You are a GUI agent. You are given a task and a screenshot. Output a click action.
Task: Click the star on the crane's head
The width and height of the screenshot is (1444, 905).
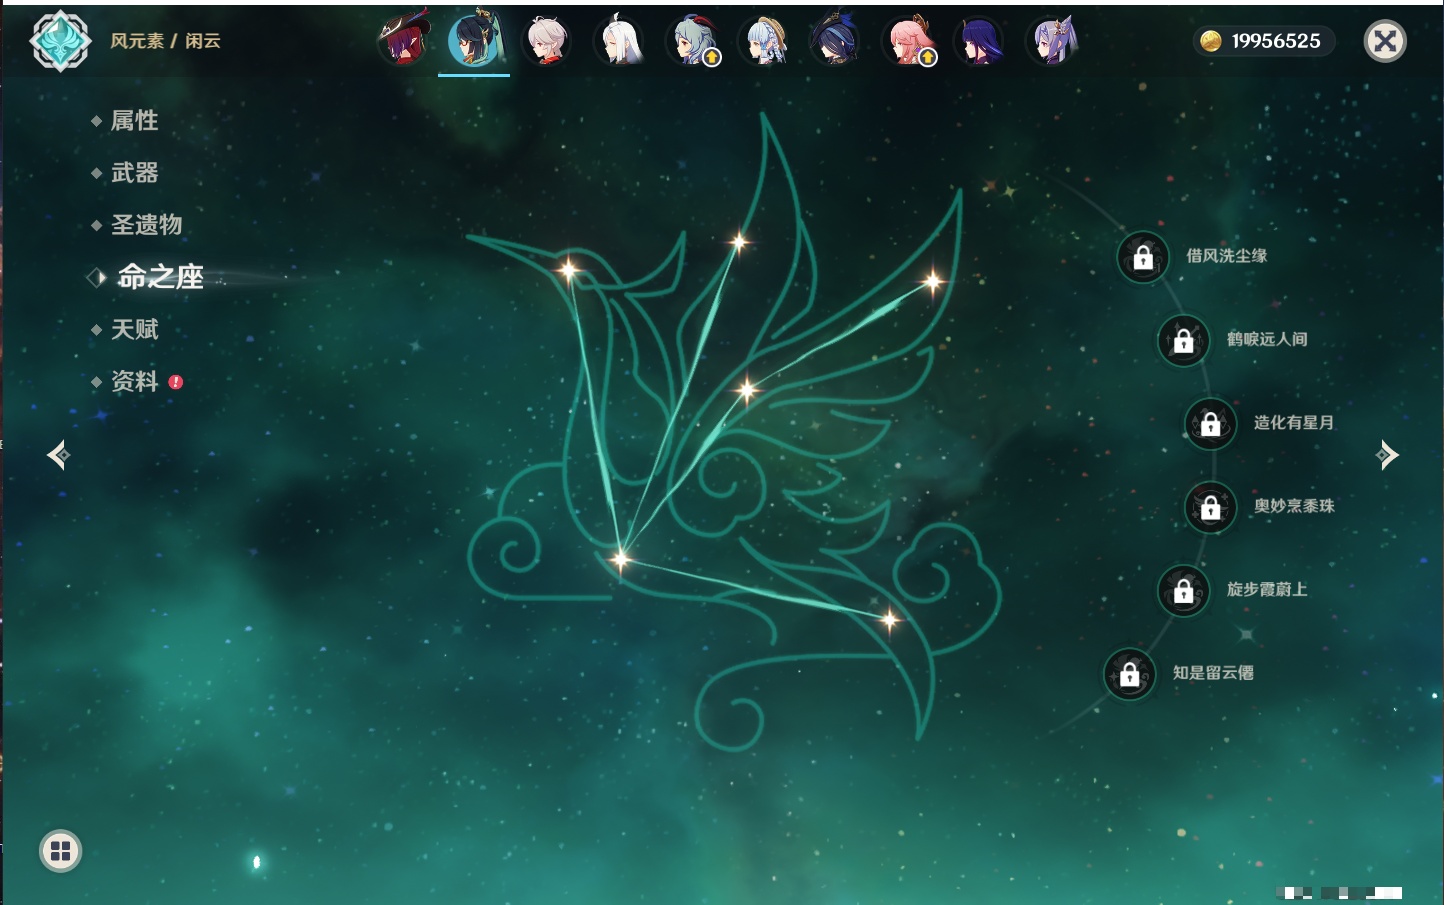[568, 269]
